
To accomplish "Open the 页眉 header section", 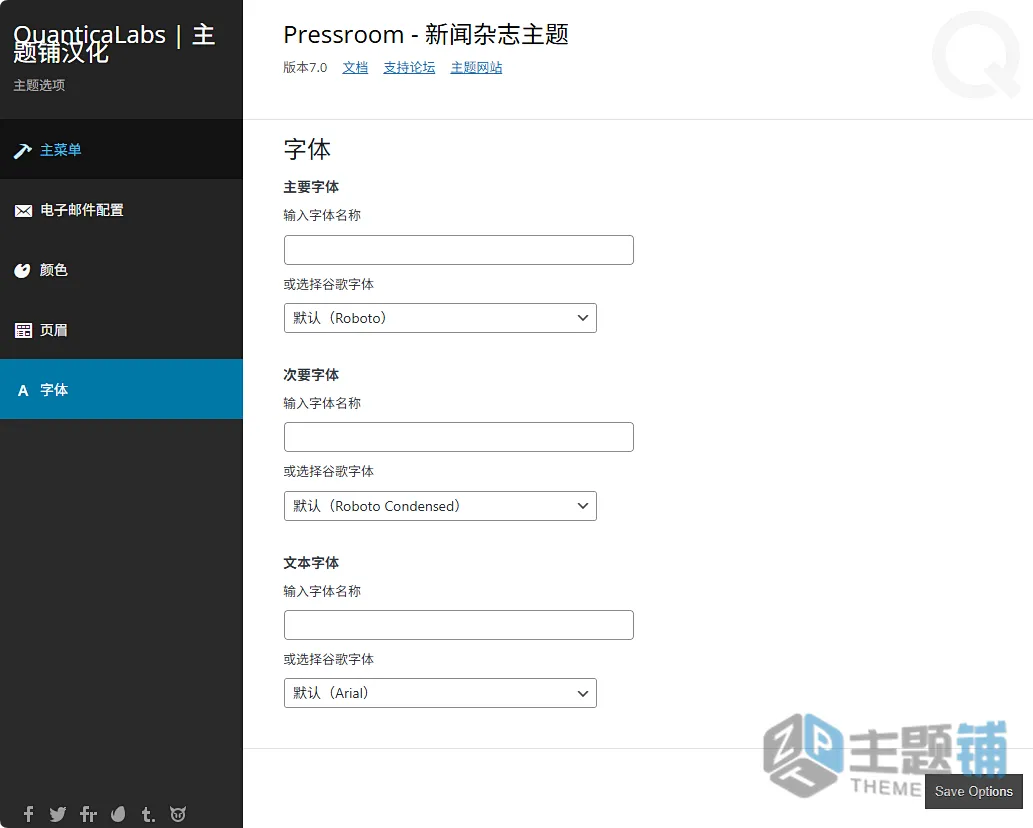I will (121, 330).
